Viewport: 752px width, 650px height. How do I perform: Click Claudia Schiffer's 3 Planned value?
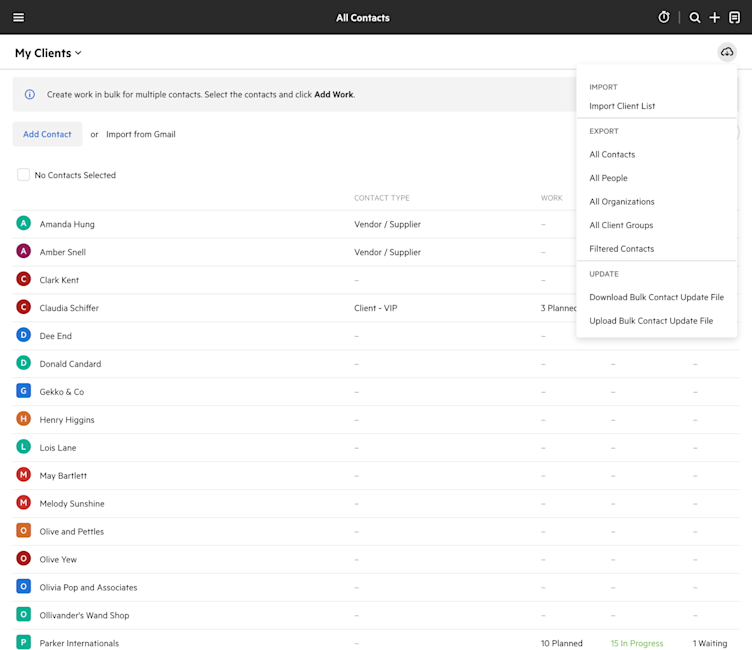click(x=558, y=308)
